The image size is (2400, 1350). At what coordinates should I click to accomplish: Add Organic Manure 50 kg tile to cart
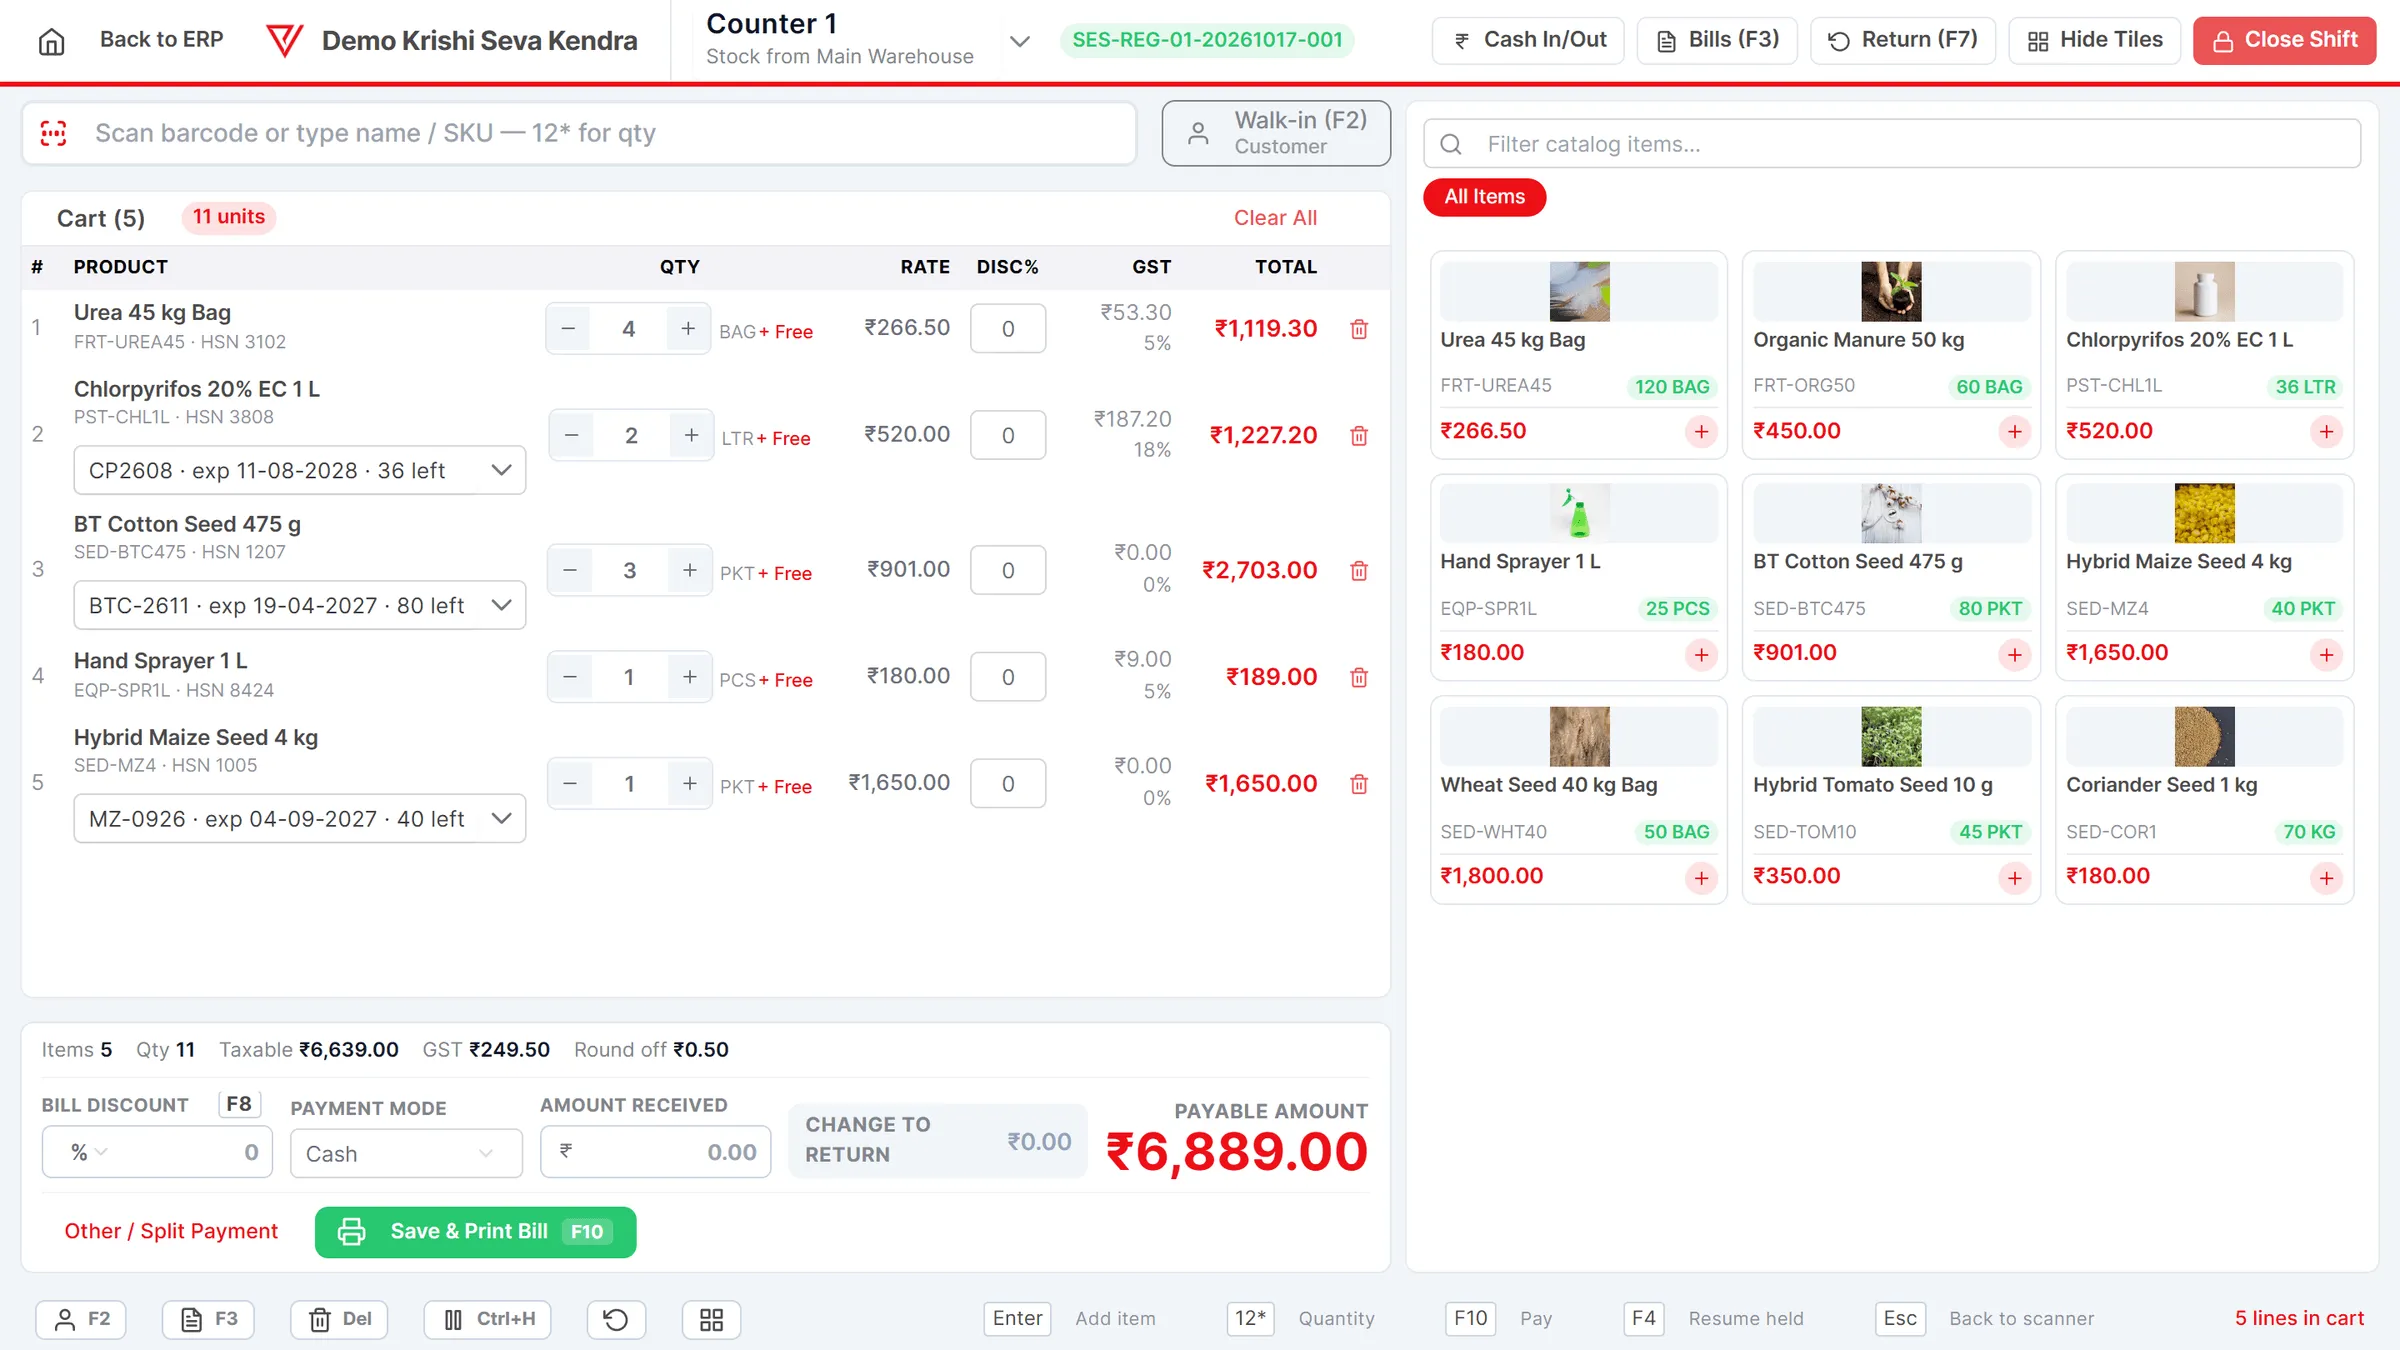pos(2014,432)
